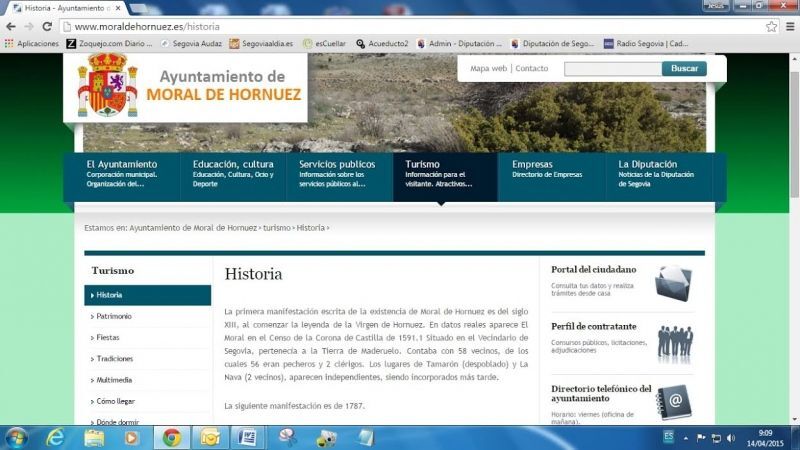Image resolution: width=800 pixels, height=450 pixels.
Task: Click the Perfil de contratante people icon
Action: [x=674, y=342]
